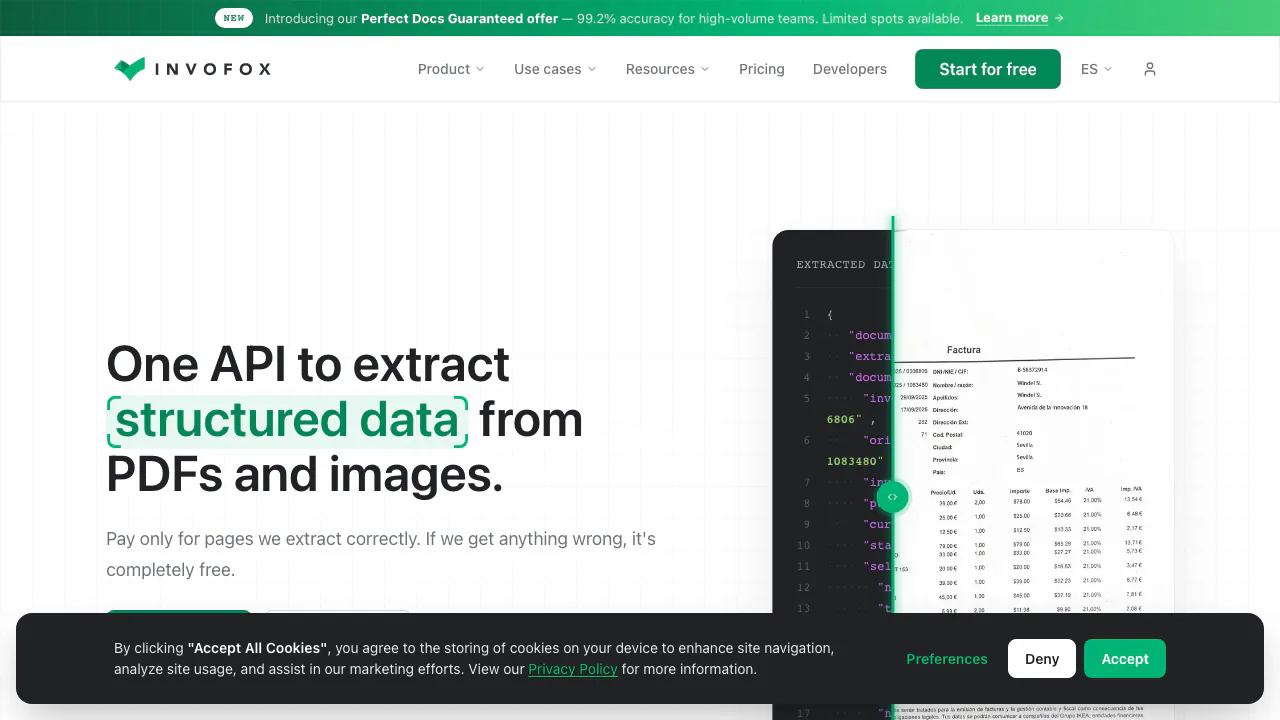Expand the Use cases menu
The width and height of the screenshot is (1280, 720).
555,69
